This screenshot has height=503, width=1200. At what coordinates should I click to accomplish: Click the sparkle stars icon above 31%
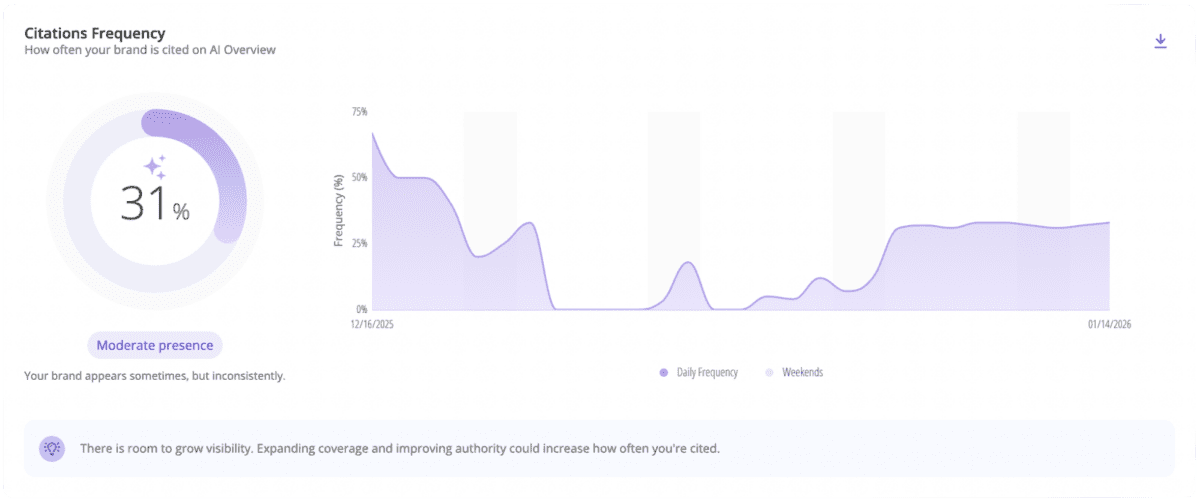tap(155, 167)
